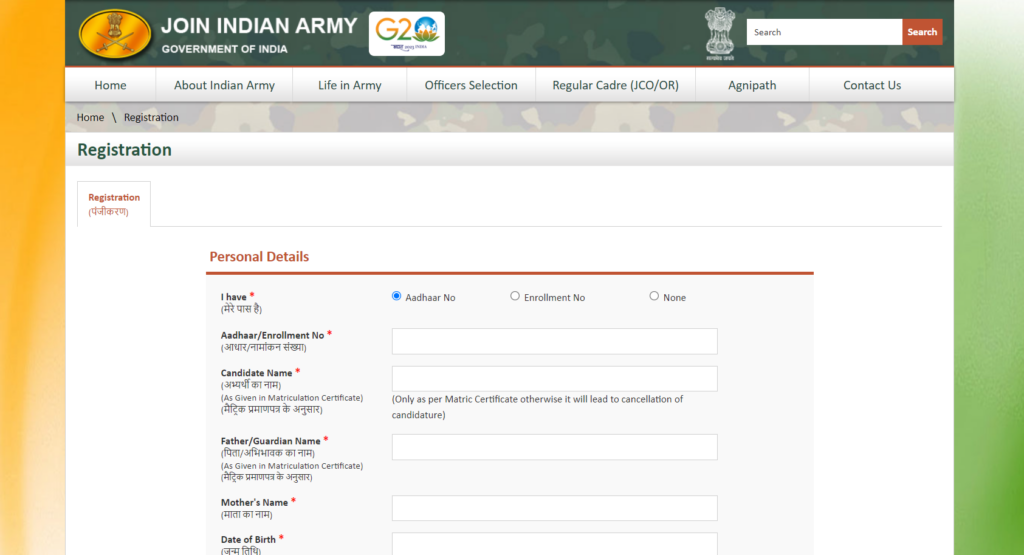The height and width of the screenshot is (555, 1024).
Task: Click the Mother's Name input box
Action: point(554,508)
